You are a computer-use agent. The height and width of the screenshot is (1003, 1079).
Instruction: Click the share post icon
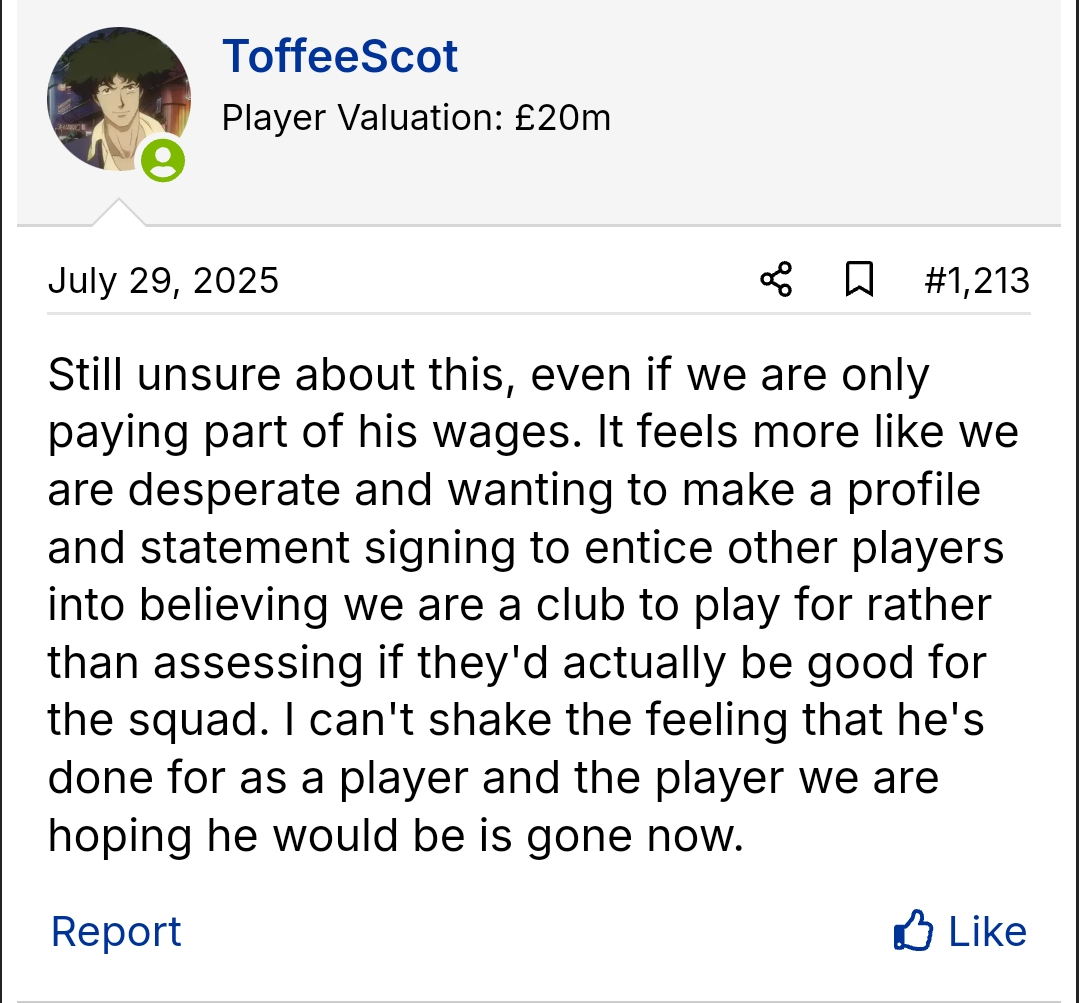[776, 280]
